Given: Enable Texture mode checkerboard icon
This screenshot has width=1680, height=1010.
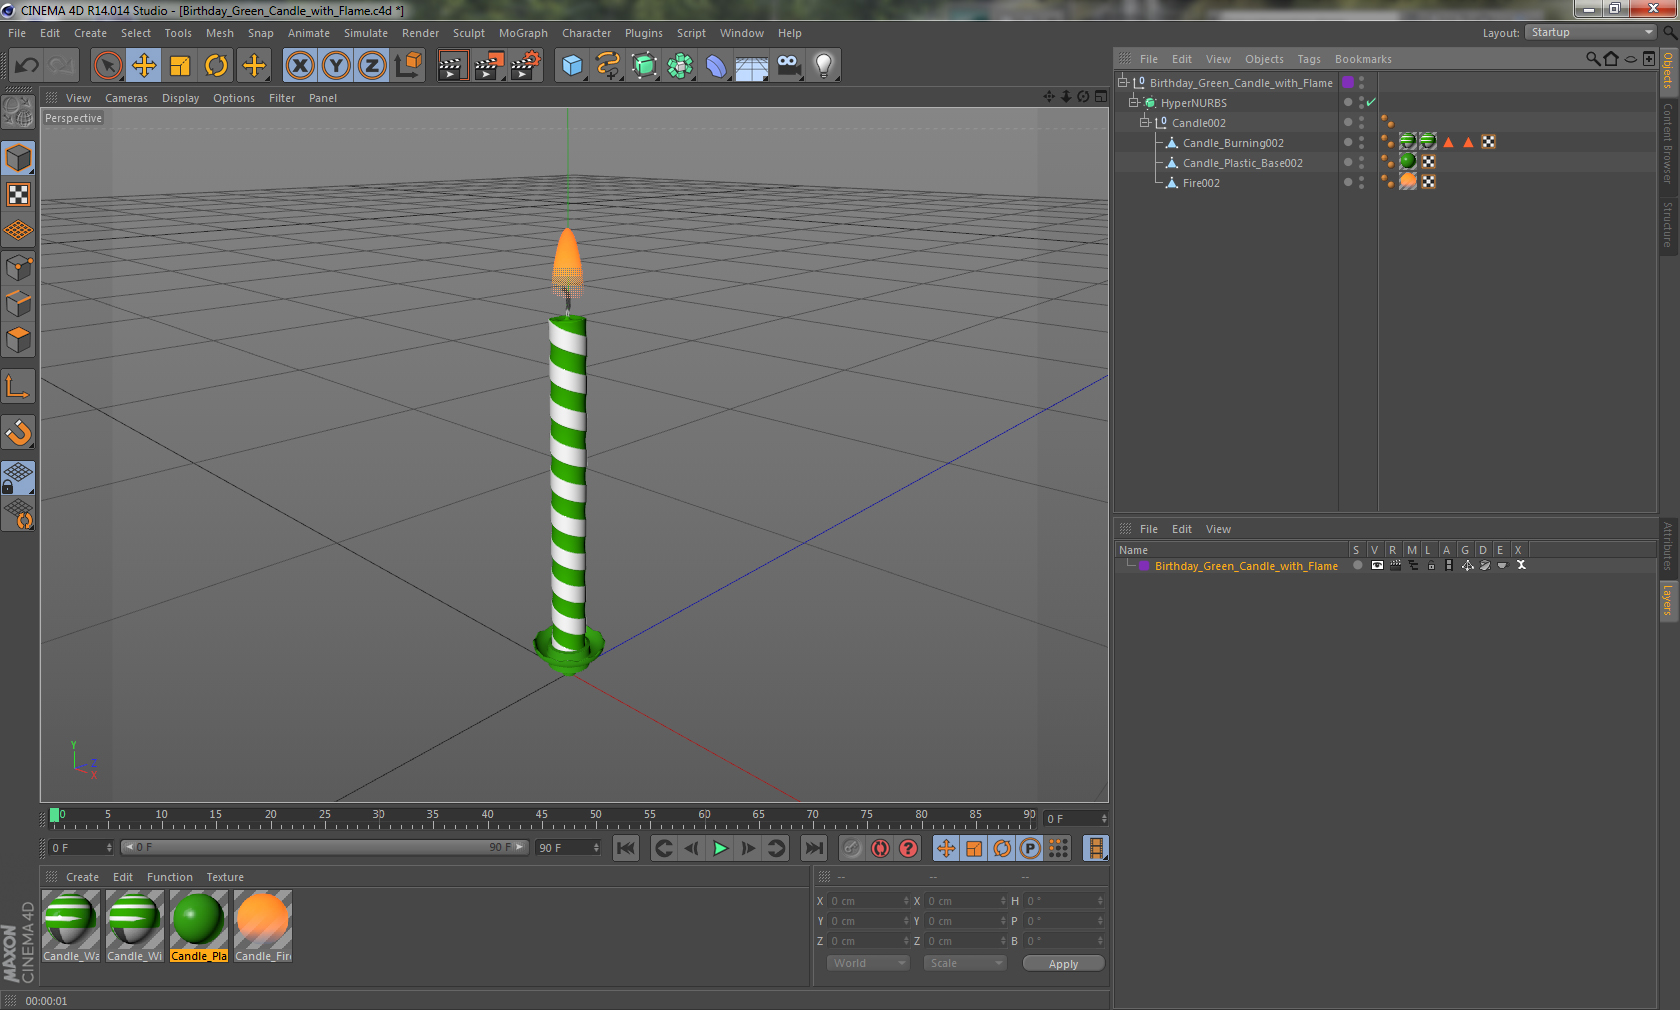Looking at the screenshot, I should [18, 195].
